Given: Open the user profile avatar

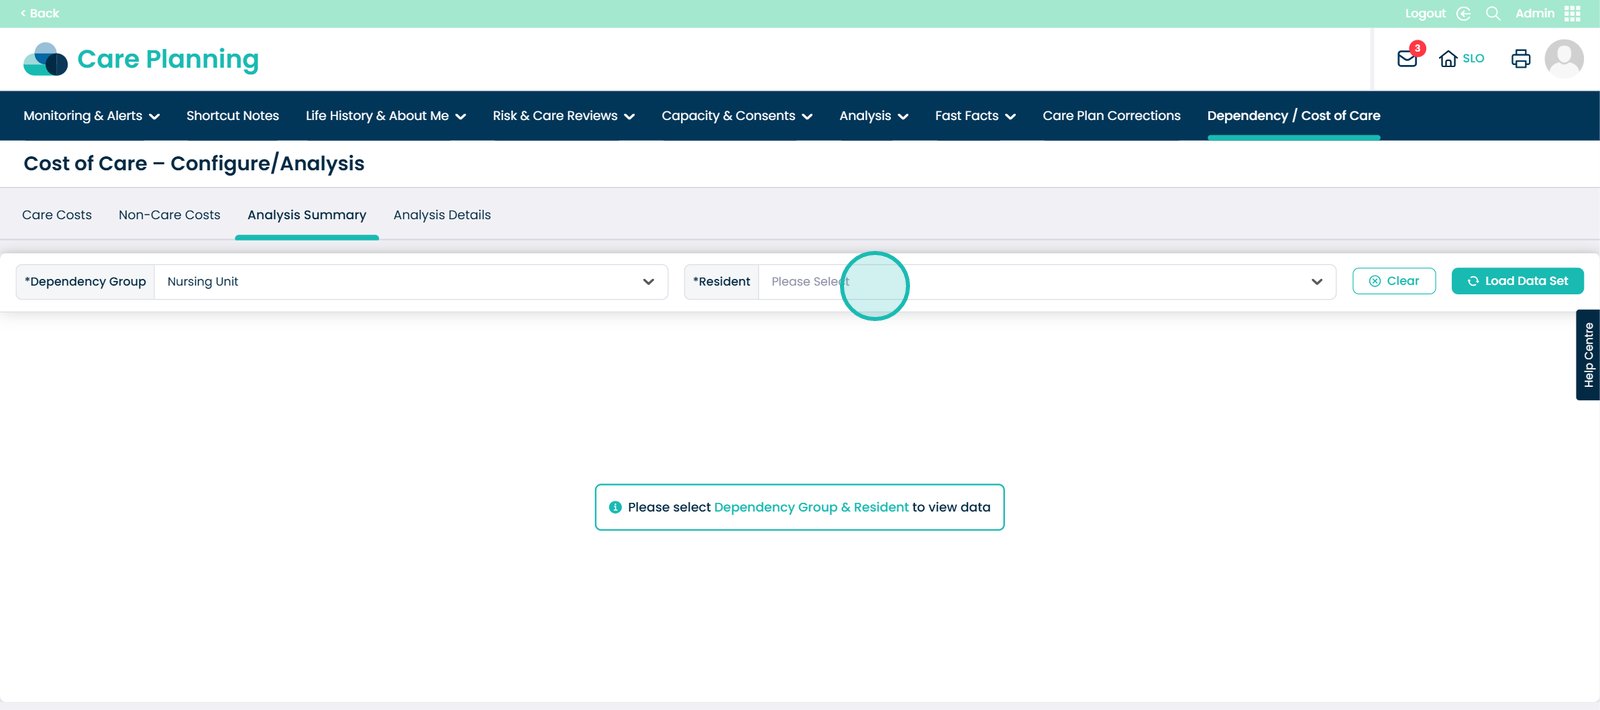Looking at the screenshot, I should pos(1564,59).
